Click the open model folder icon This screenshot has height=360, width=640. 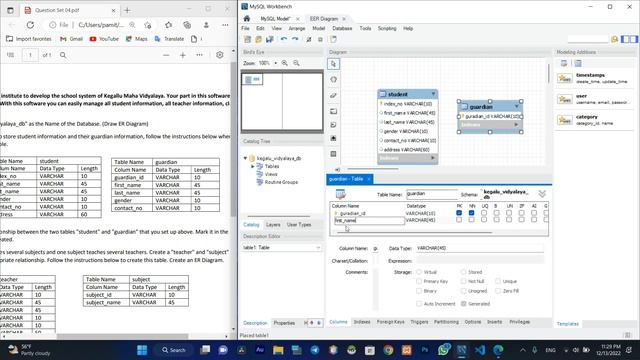pos(258,39)
